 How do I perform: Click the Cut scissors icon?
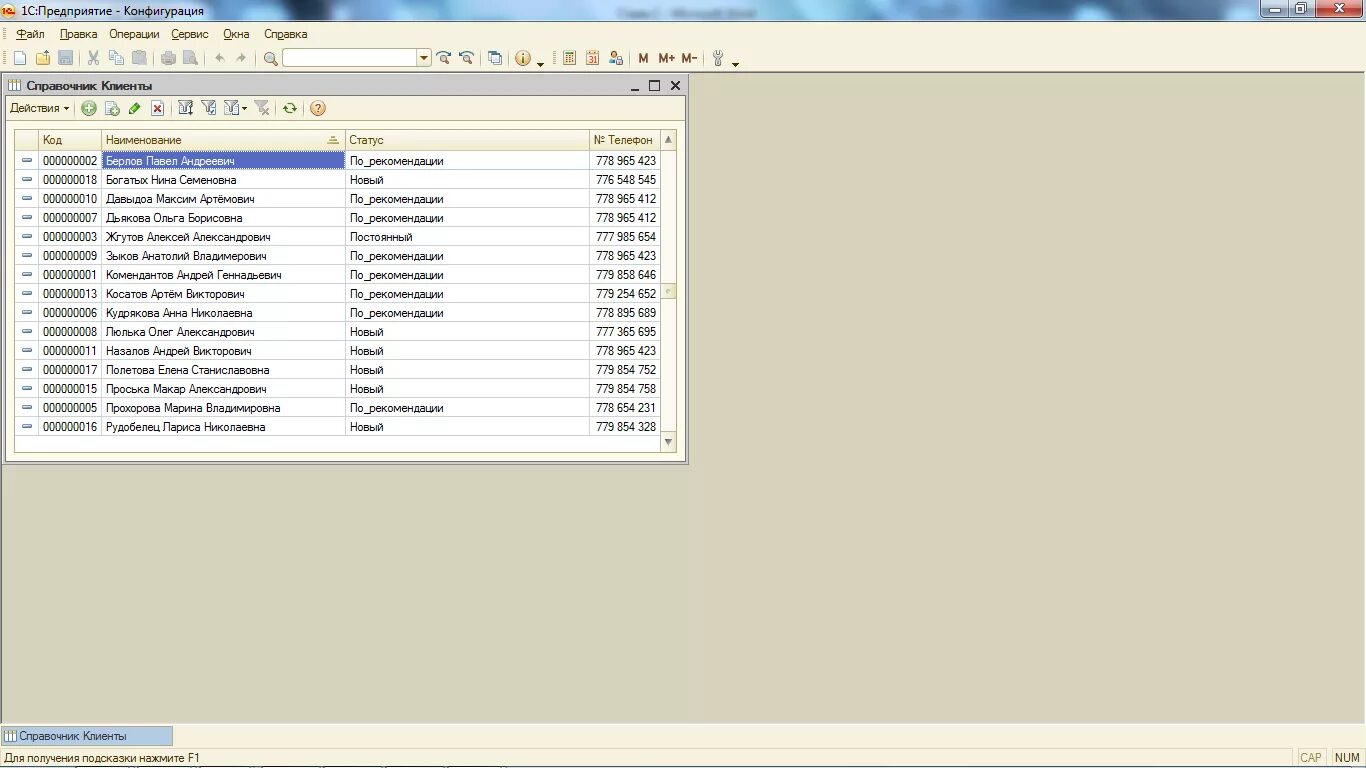point(94,59)
